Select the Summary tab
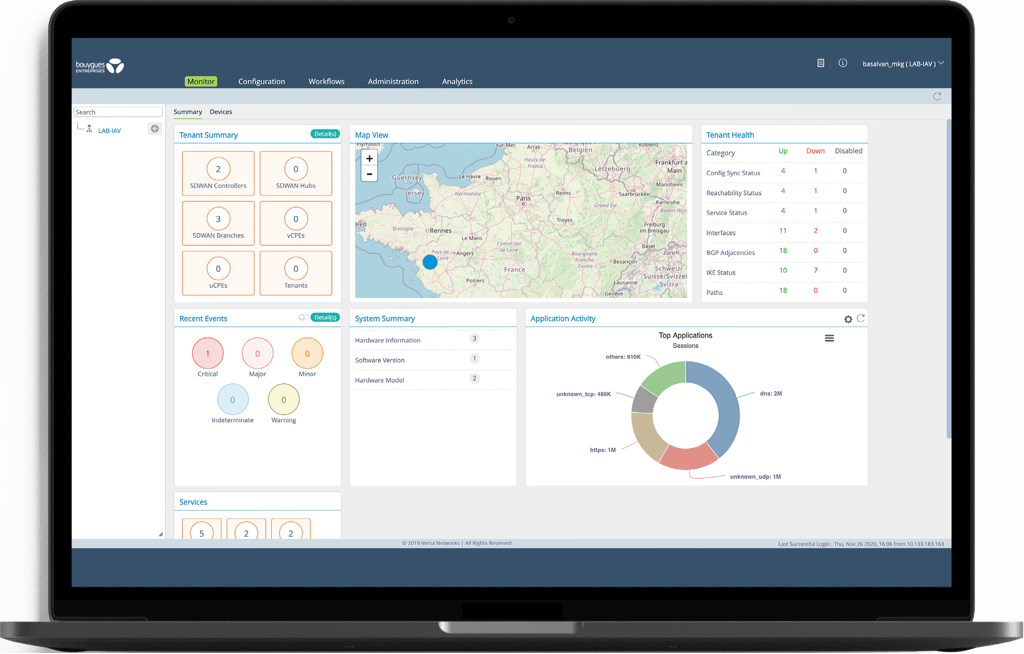1024x654 pixels. coord(187,112)
